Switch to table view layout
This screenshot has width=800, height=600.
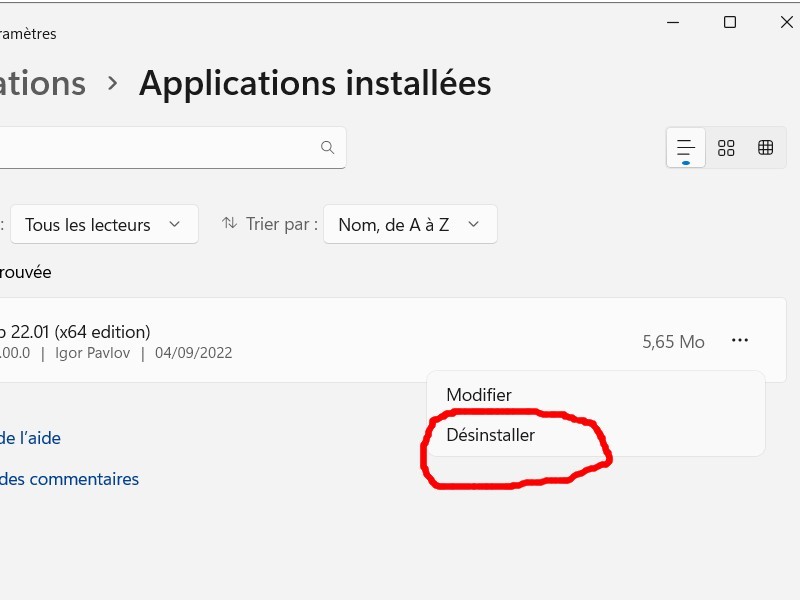click(x=765, y=148)
